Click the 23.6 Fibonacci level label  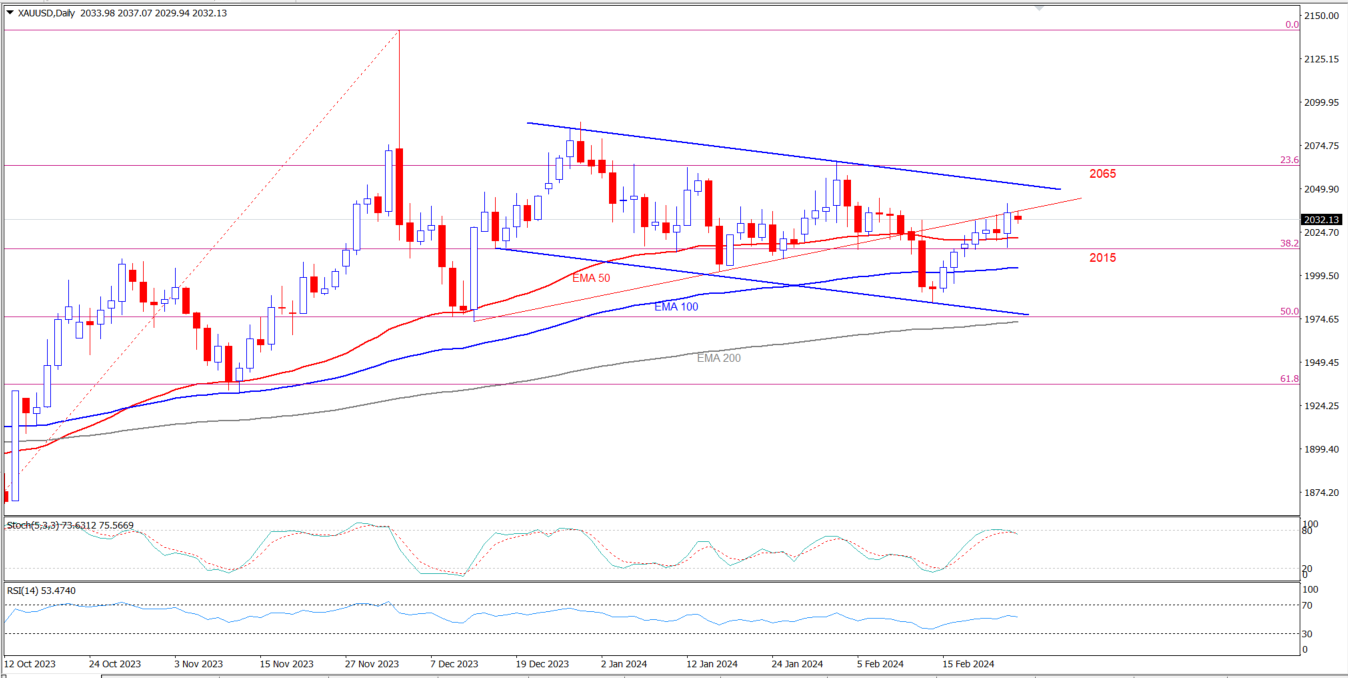(x=1289, y=160)
